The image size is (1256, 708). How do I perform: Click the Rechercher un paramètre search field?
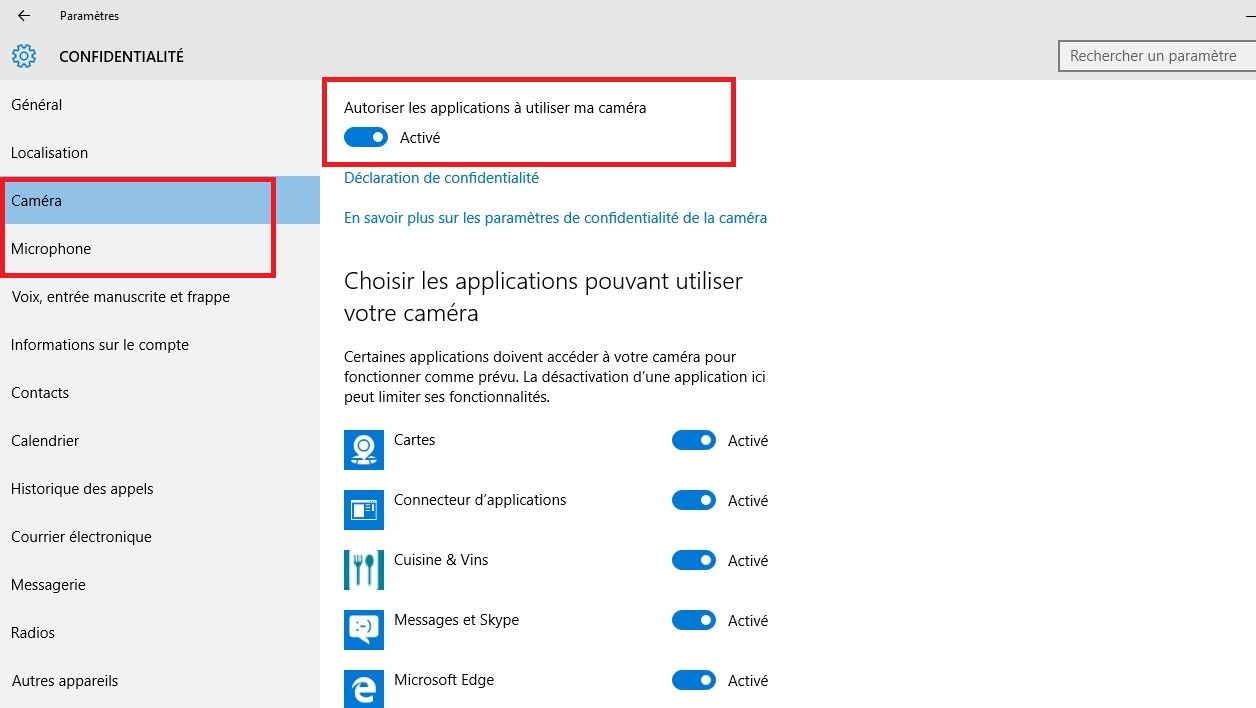tap(1155, 56)
